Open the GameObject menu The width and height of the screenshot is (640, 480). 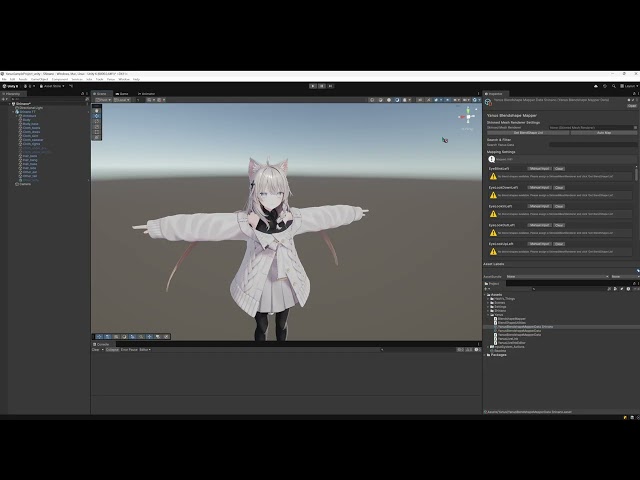point(40,79)
